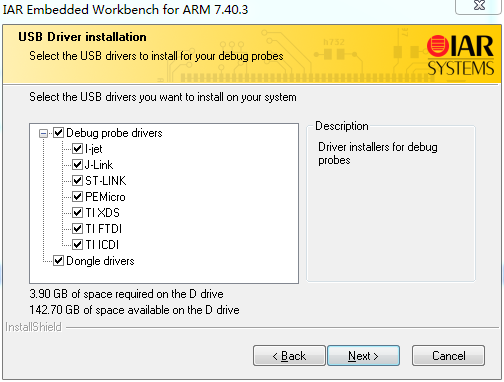Click the IAR Systems logo
The height and width of the screenshot is (382, 504).
(x=460, y=55)
